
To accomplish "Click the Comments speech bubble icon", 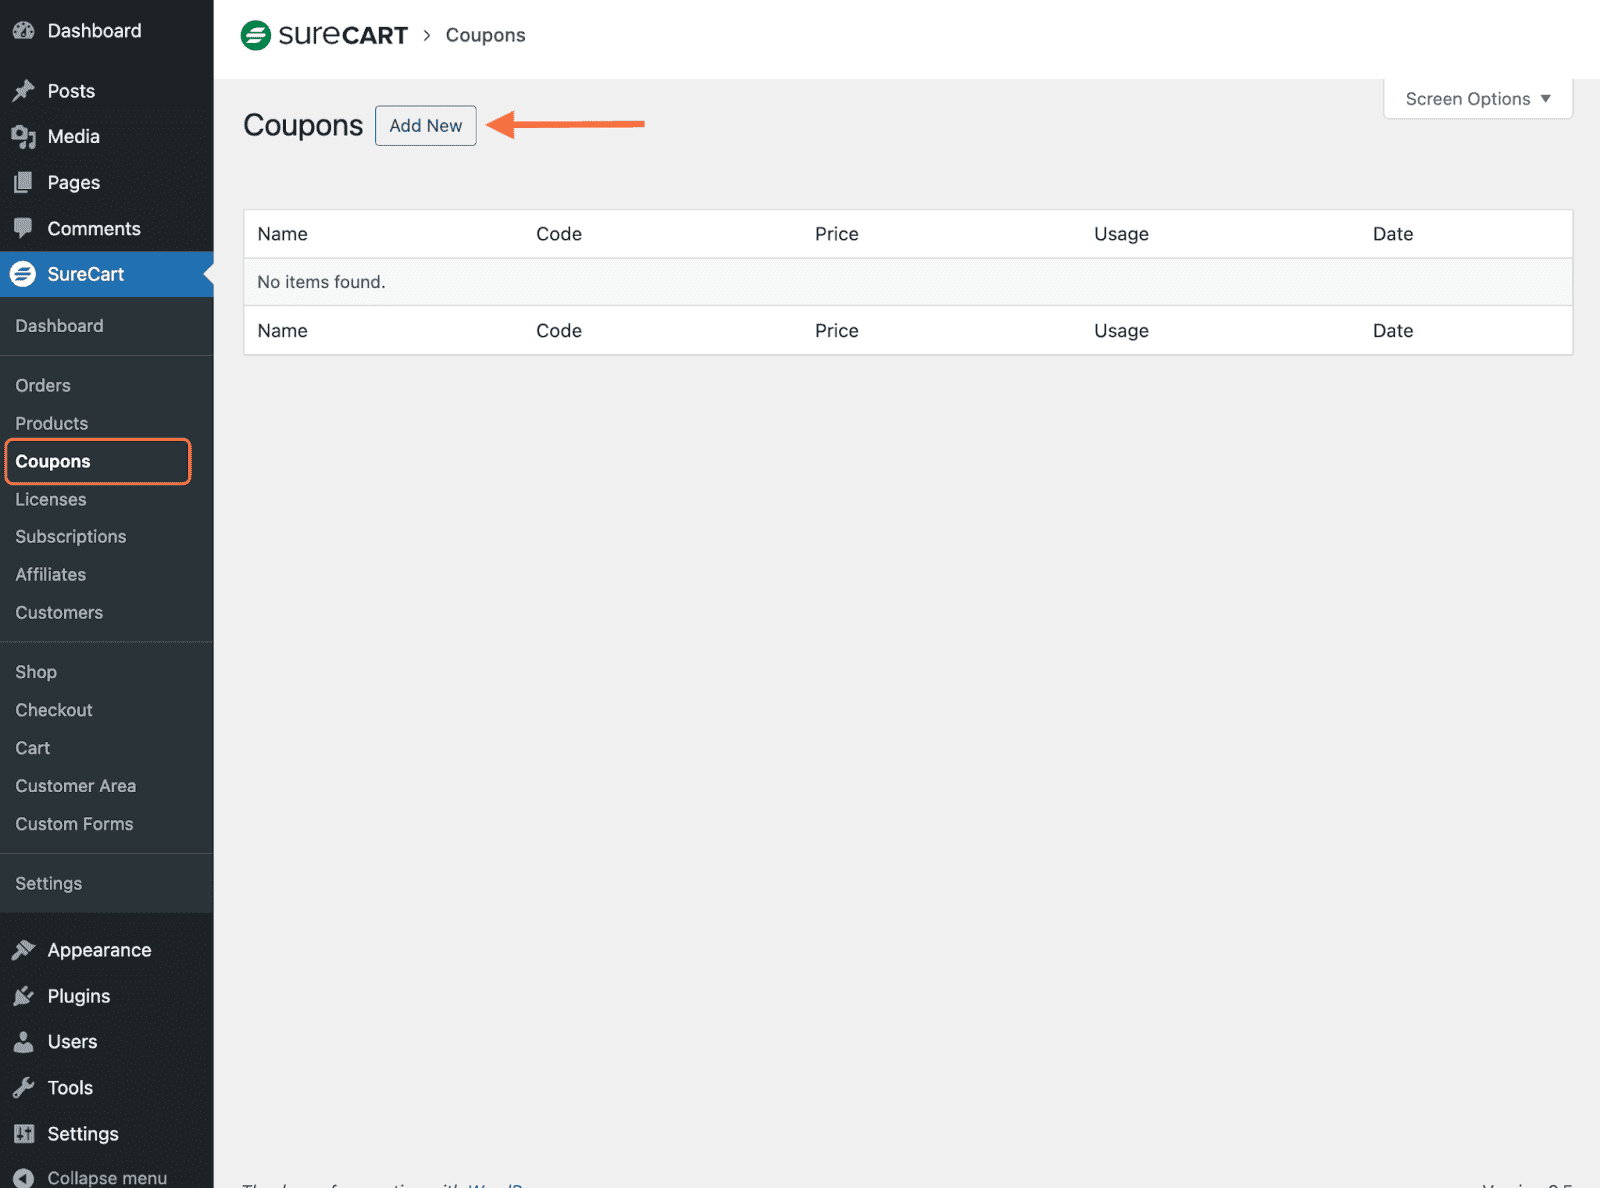I will click(x=23, y=229).
